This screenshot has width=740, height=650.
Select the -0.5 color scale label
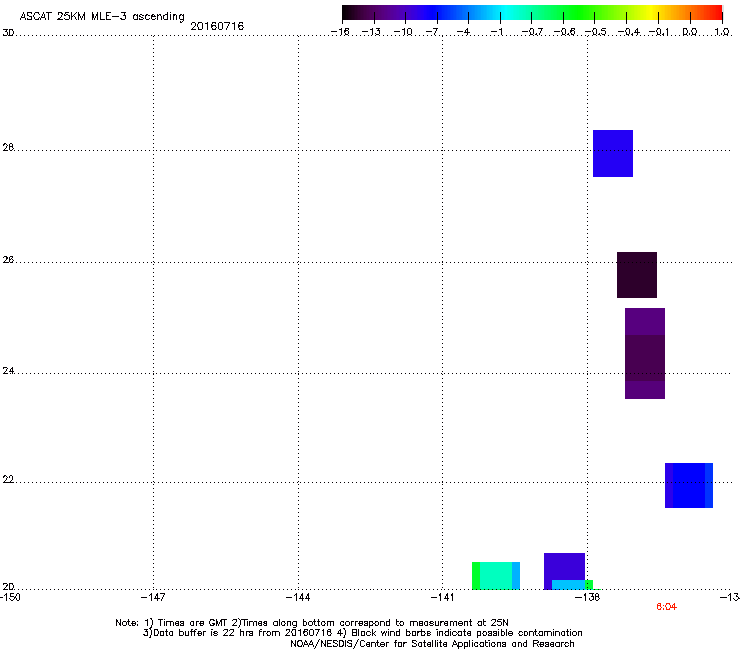(x=596, y=32)
